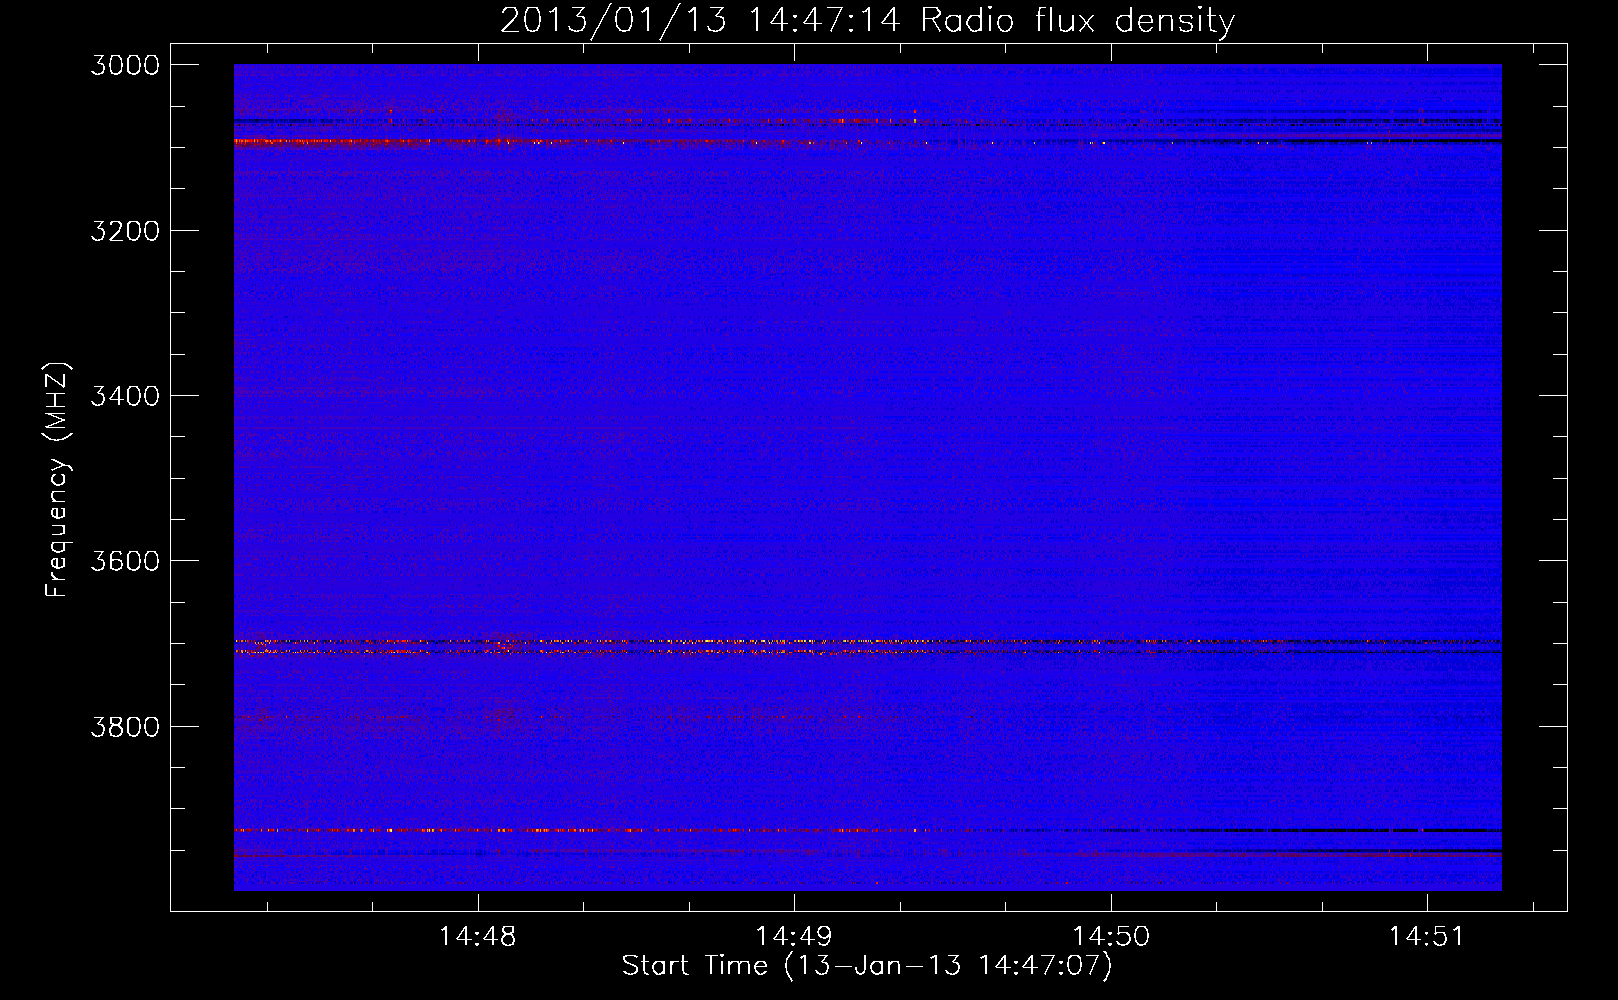Viewport: 1618px width, 1000px height.
Task: Select the 'Frequency (MHZ)' axis label
Action: click(x=57, y=480)
